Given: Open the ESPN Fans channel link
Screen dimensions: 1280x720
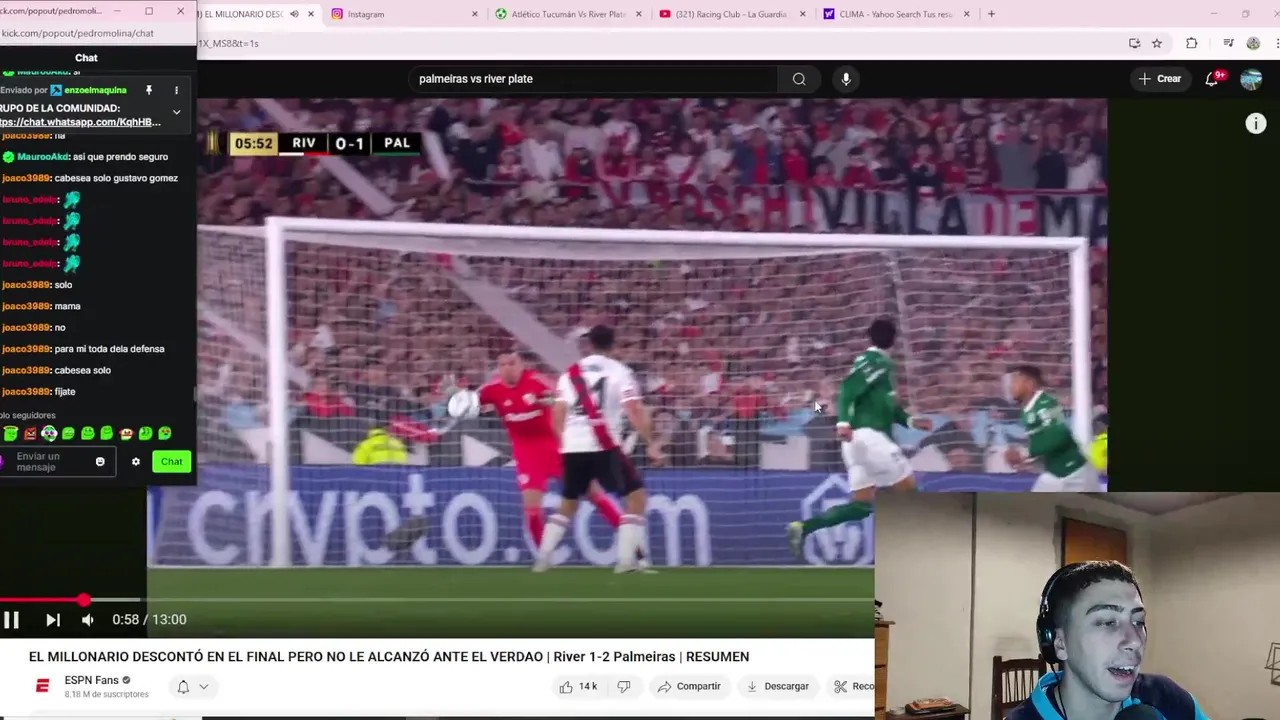Looking at the screenshot, I should pos(91,680).
